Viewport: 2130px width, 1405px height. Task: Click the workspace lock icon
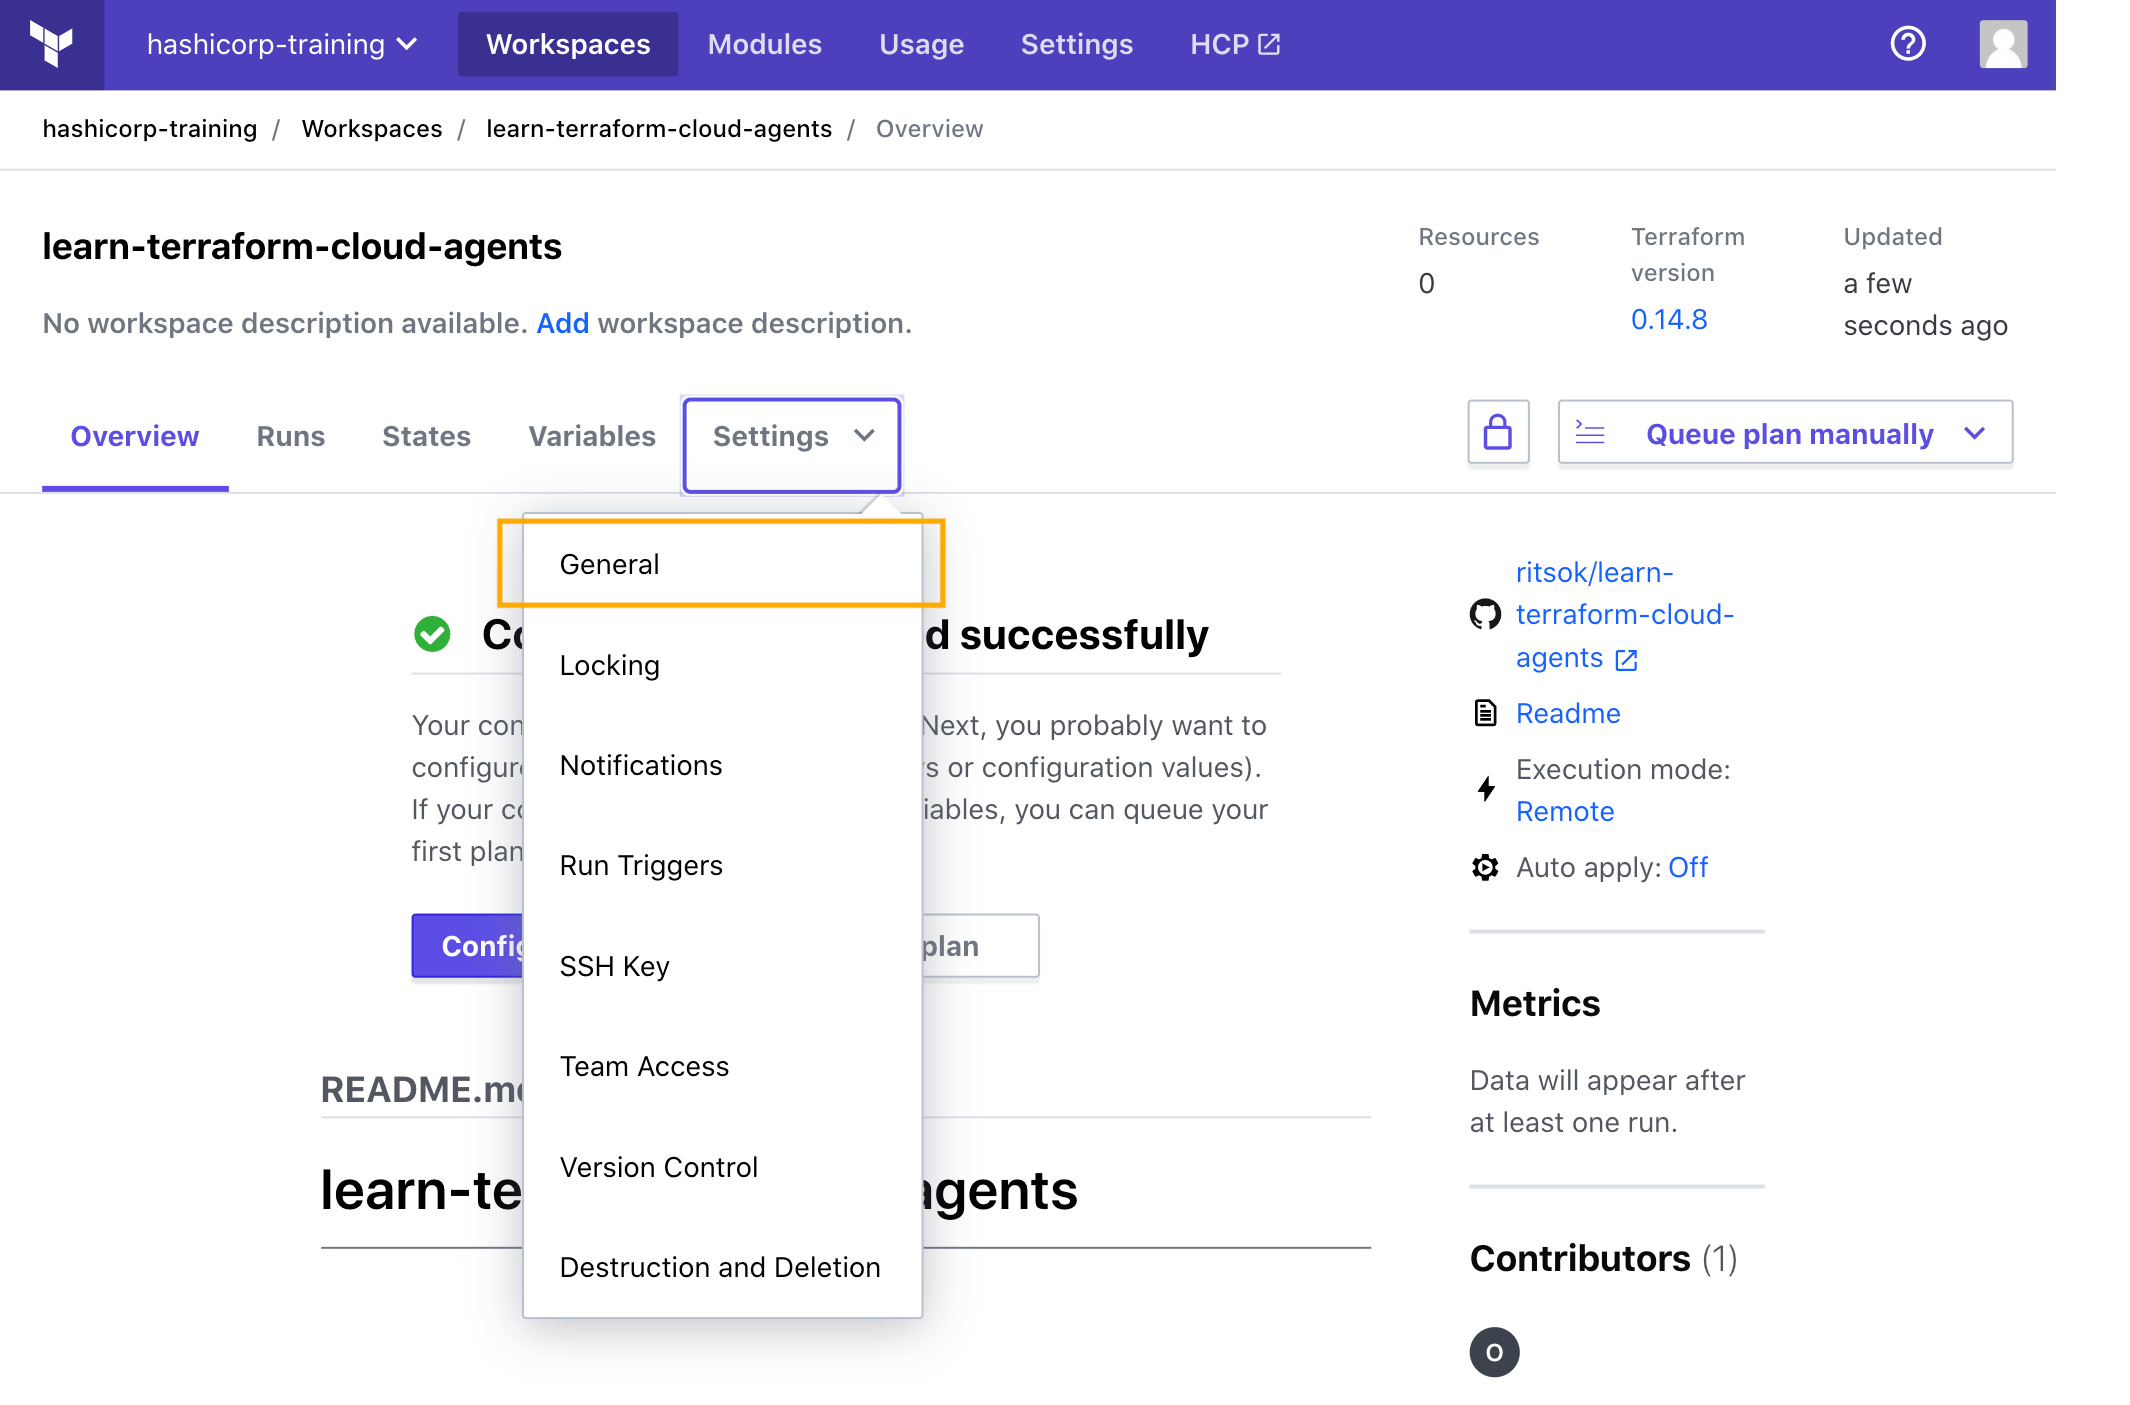coord(1498,433)
